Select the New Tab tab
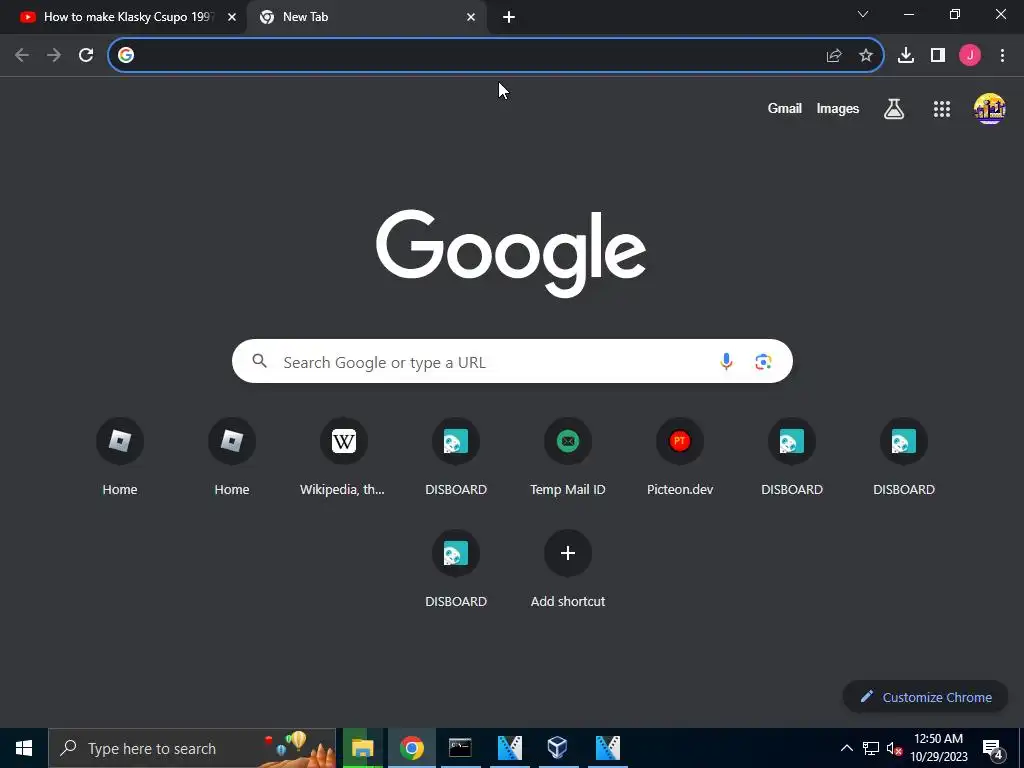Screen dimensions: 1024x768 366,17
